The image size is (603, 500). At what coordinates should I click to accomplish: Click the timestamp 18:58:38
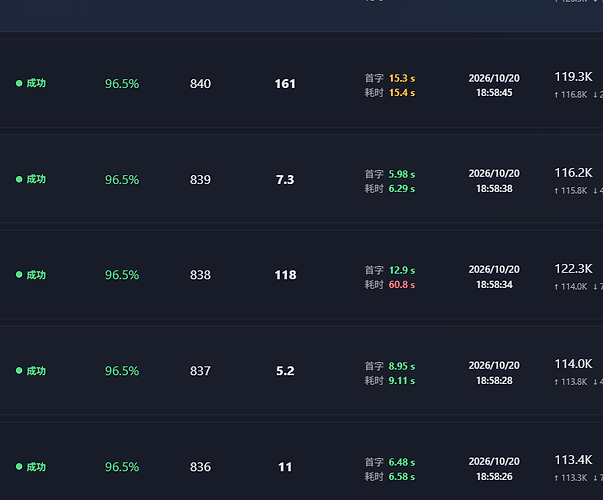pos(494,189)
